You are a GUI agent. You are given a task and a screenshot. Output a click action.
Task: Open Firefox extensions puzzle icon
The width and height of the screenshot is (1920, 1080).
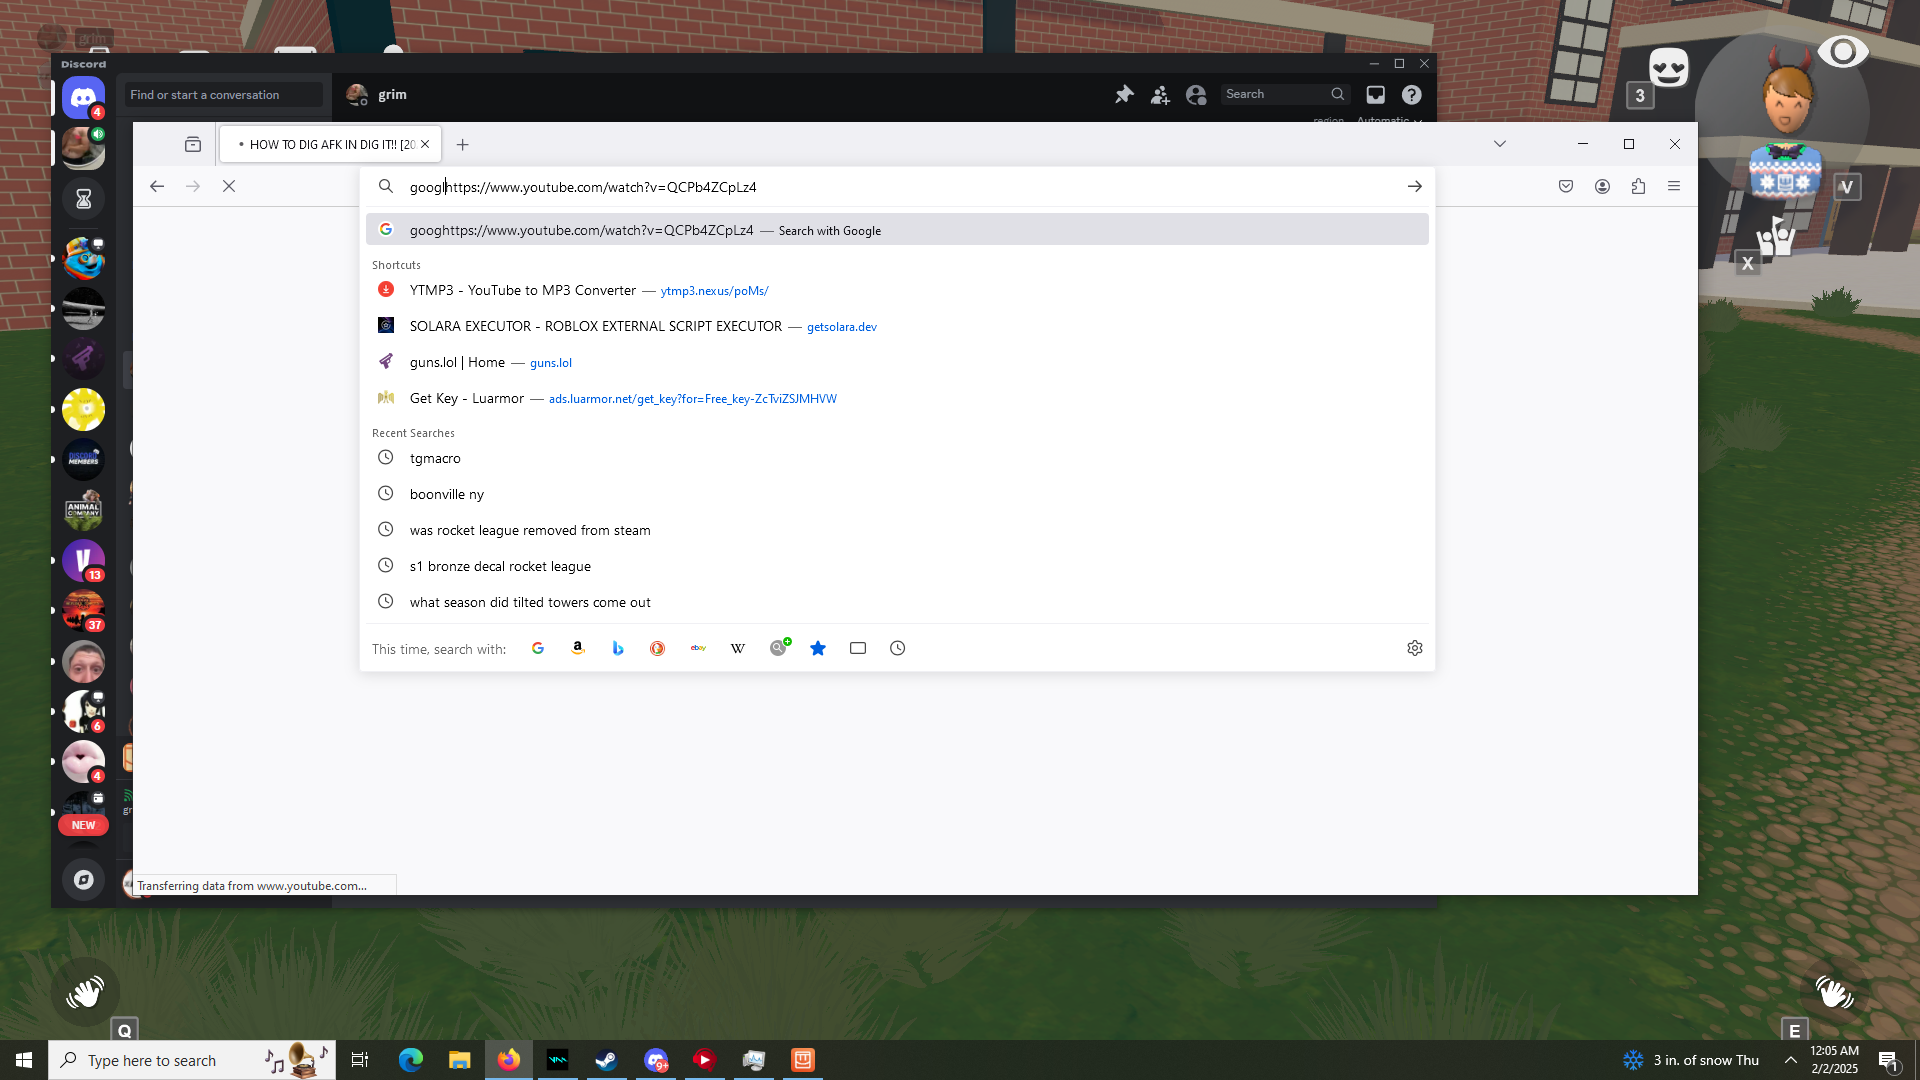point(1638,186)
